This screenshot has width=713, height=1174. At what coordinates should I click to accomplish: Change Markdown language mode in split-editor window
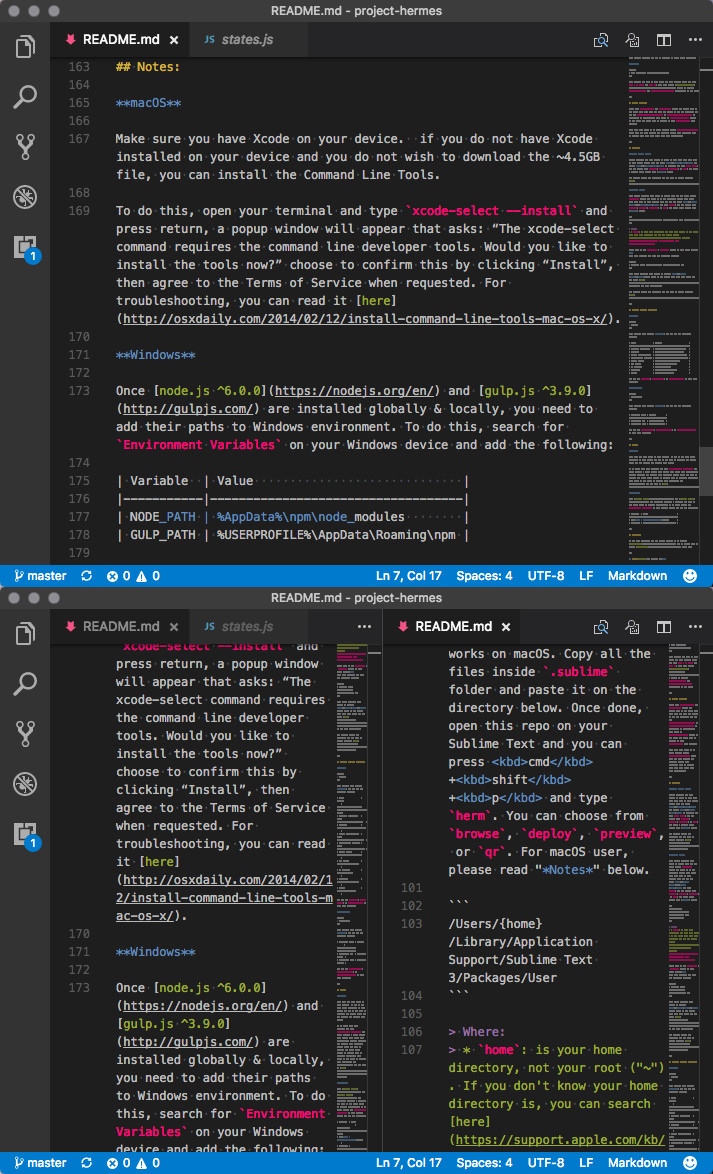click(637, 1163)
